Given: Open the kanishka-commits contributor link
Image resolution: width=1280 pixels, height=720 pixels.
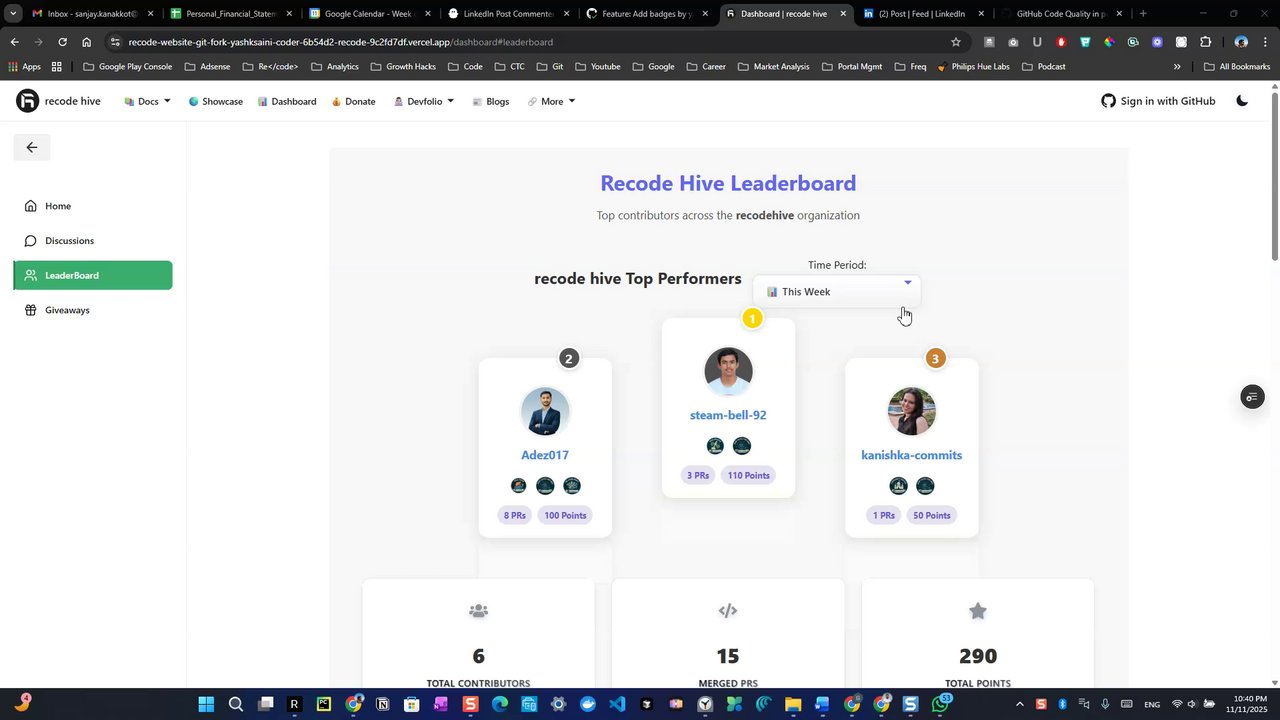Looking at the screenshot, I should pyautogui.click(x=912, y=455).
